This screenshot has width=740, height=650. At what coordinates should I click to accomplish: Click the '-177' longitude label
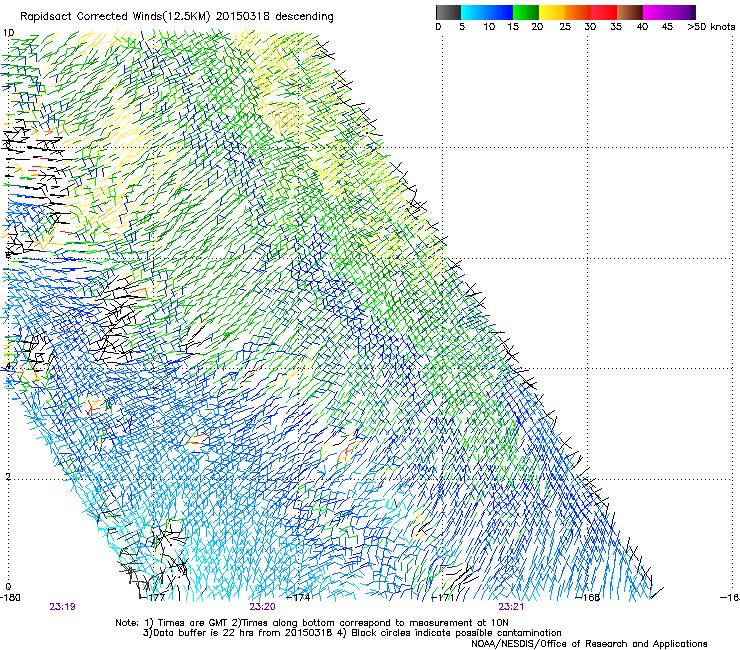pyautogui.click(x=154, y=598)
